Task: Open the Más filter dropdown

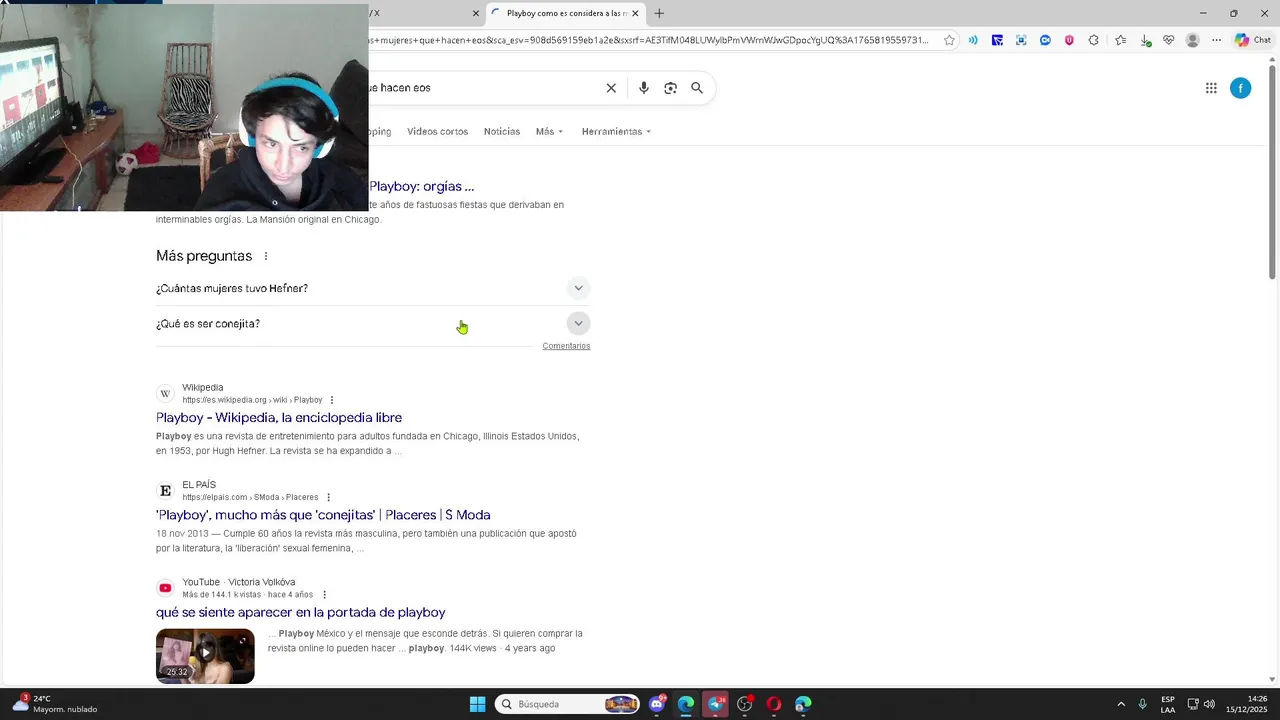Action: click(x=549, y=131)
